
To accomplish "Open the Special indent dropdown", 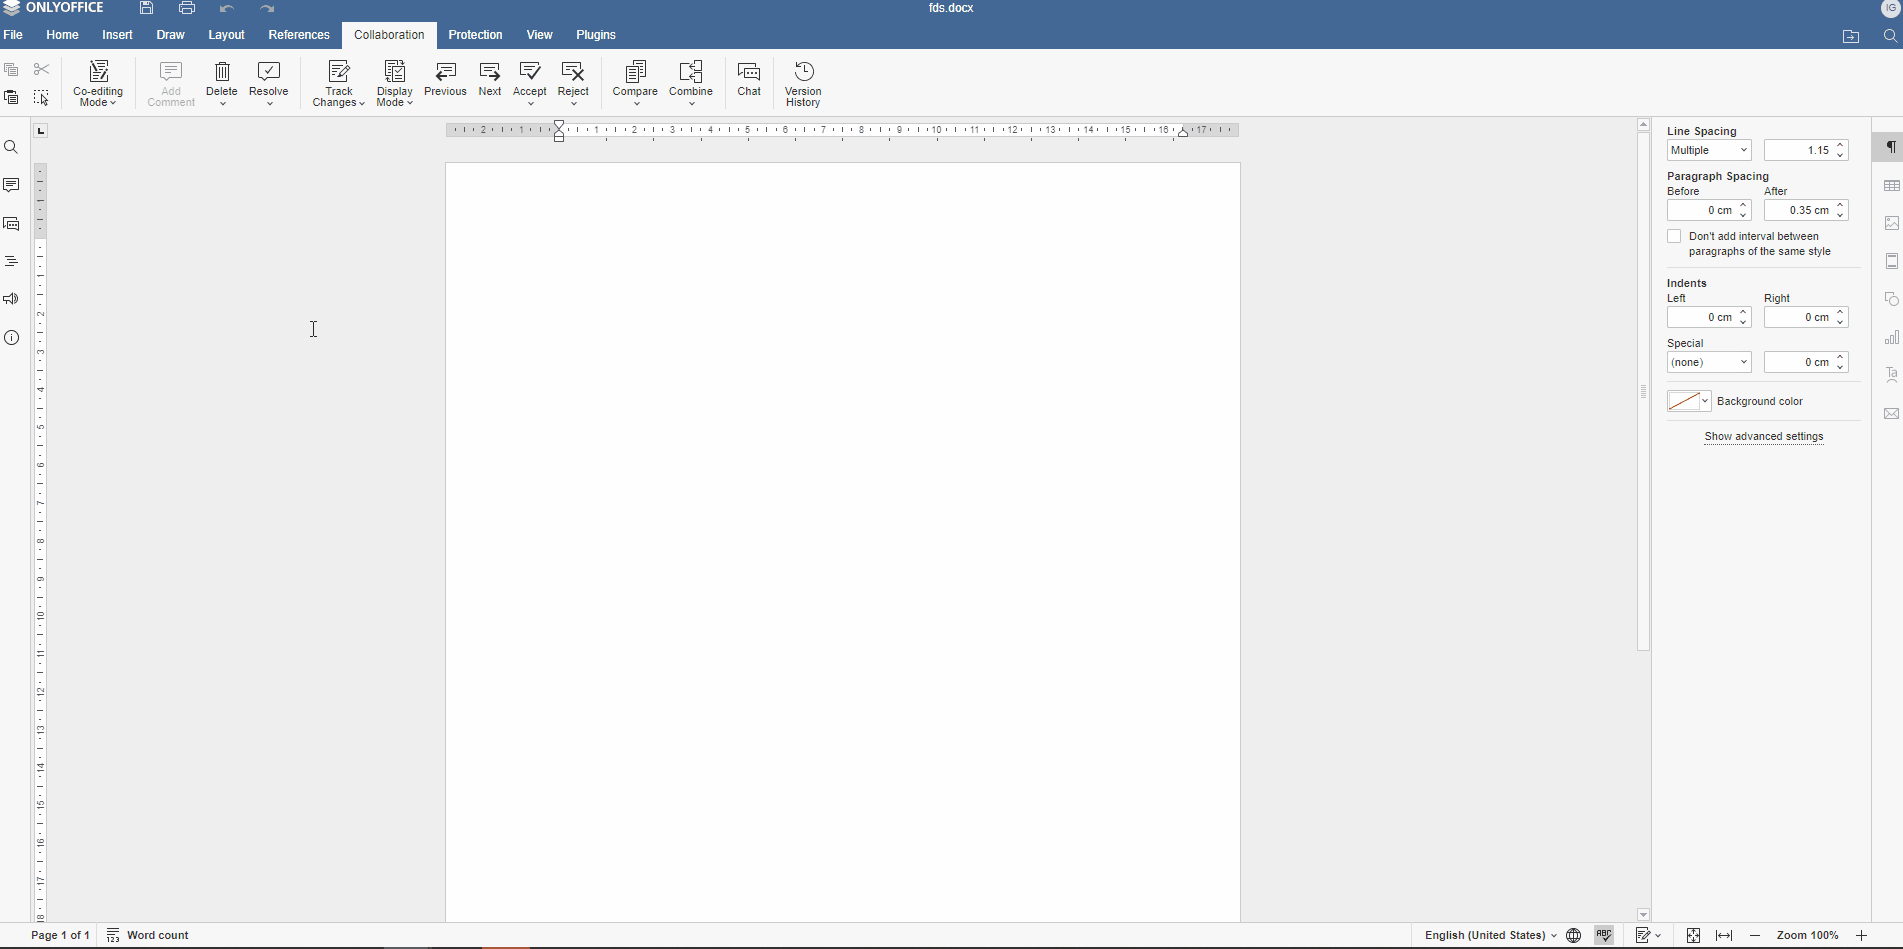I will tap(1708, 362).
